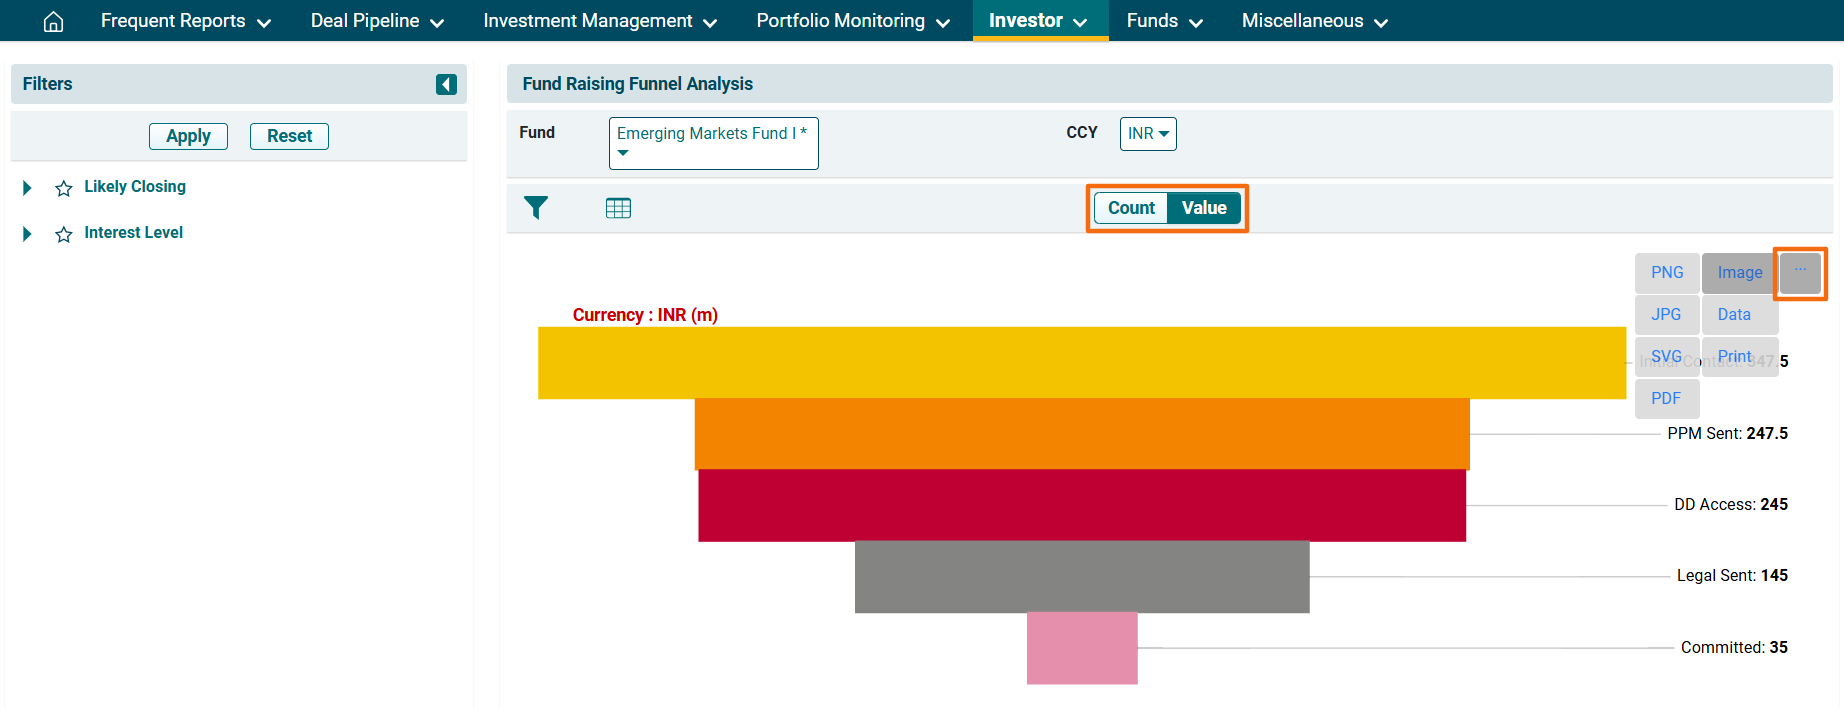Expand the Likely Closing filter

pos(27,188)
